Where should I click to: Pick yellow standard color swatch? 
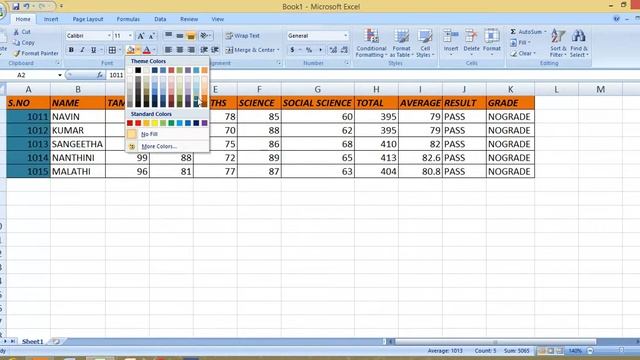click(155, 123)
